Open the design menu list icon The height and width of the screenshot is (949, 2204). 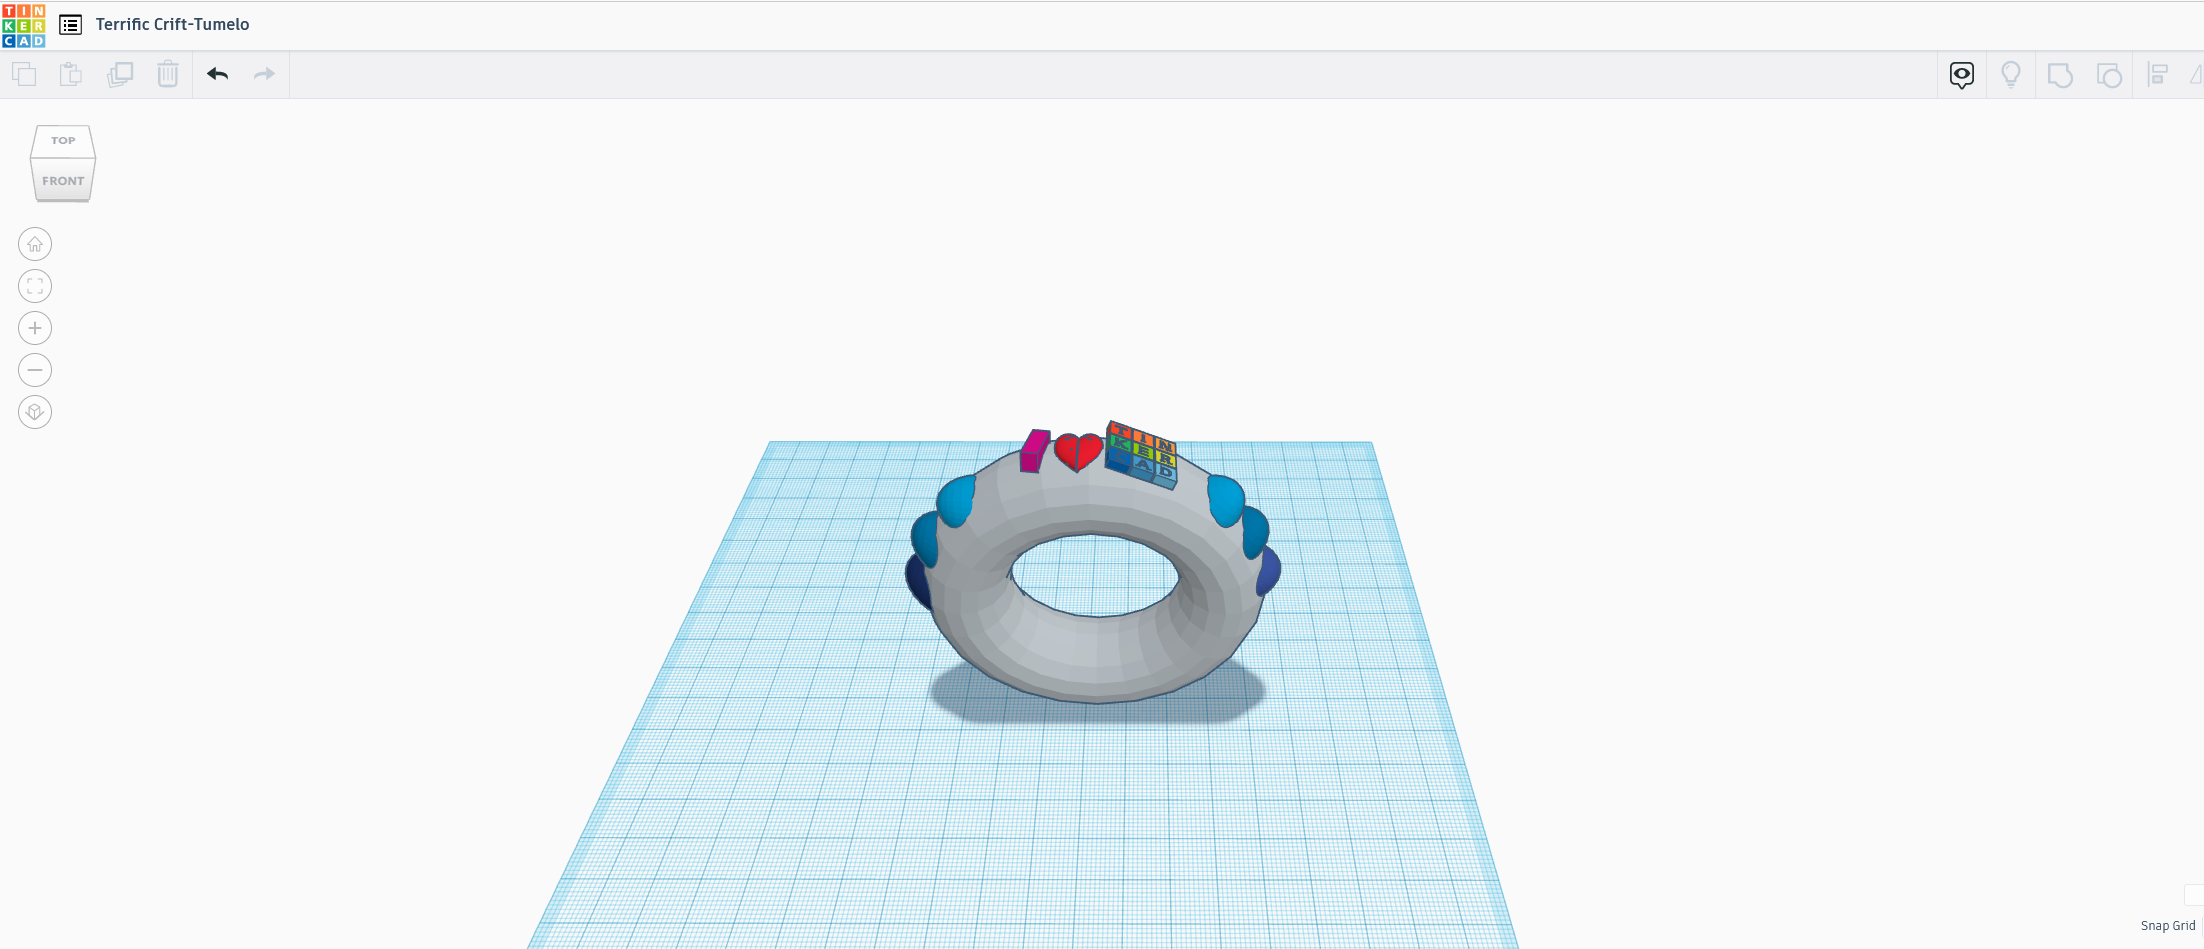pyautogui.click(x=70, y=24)
